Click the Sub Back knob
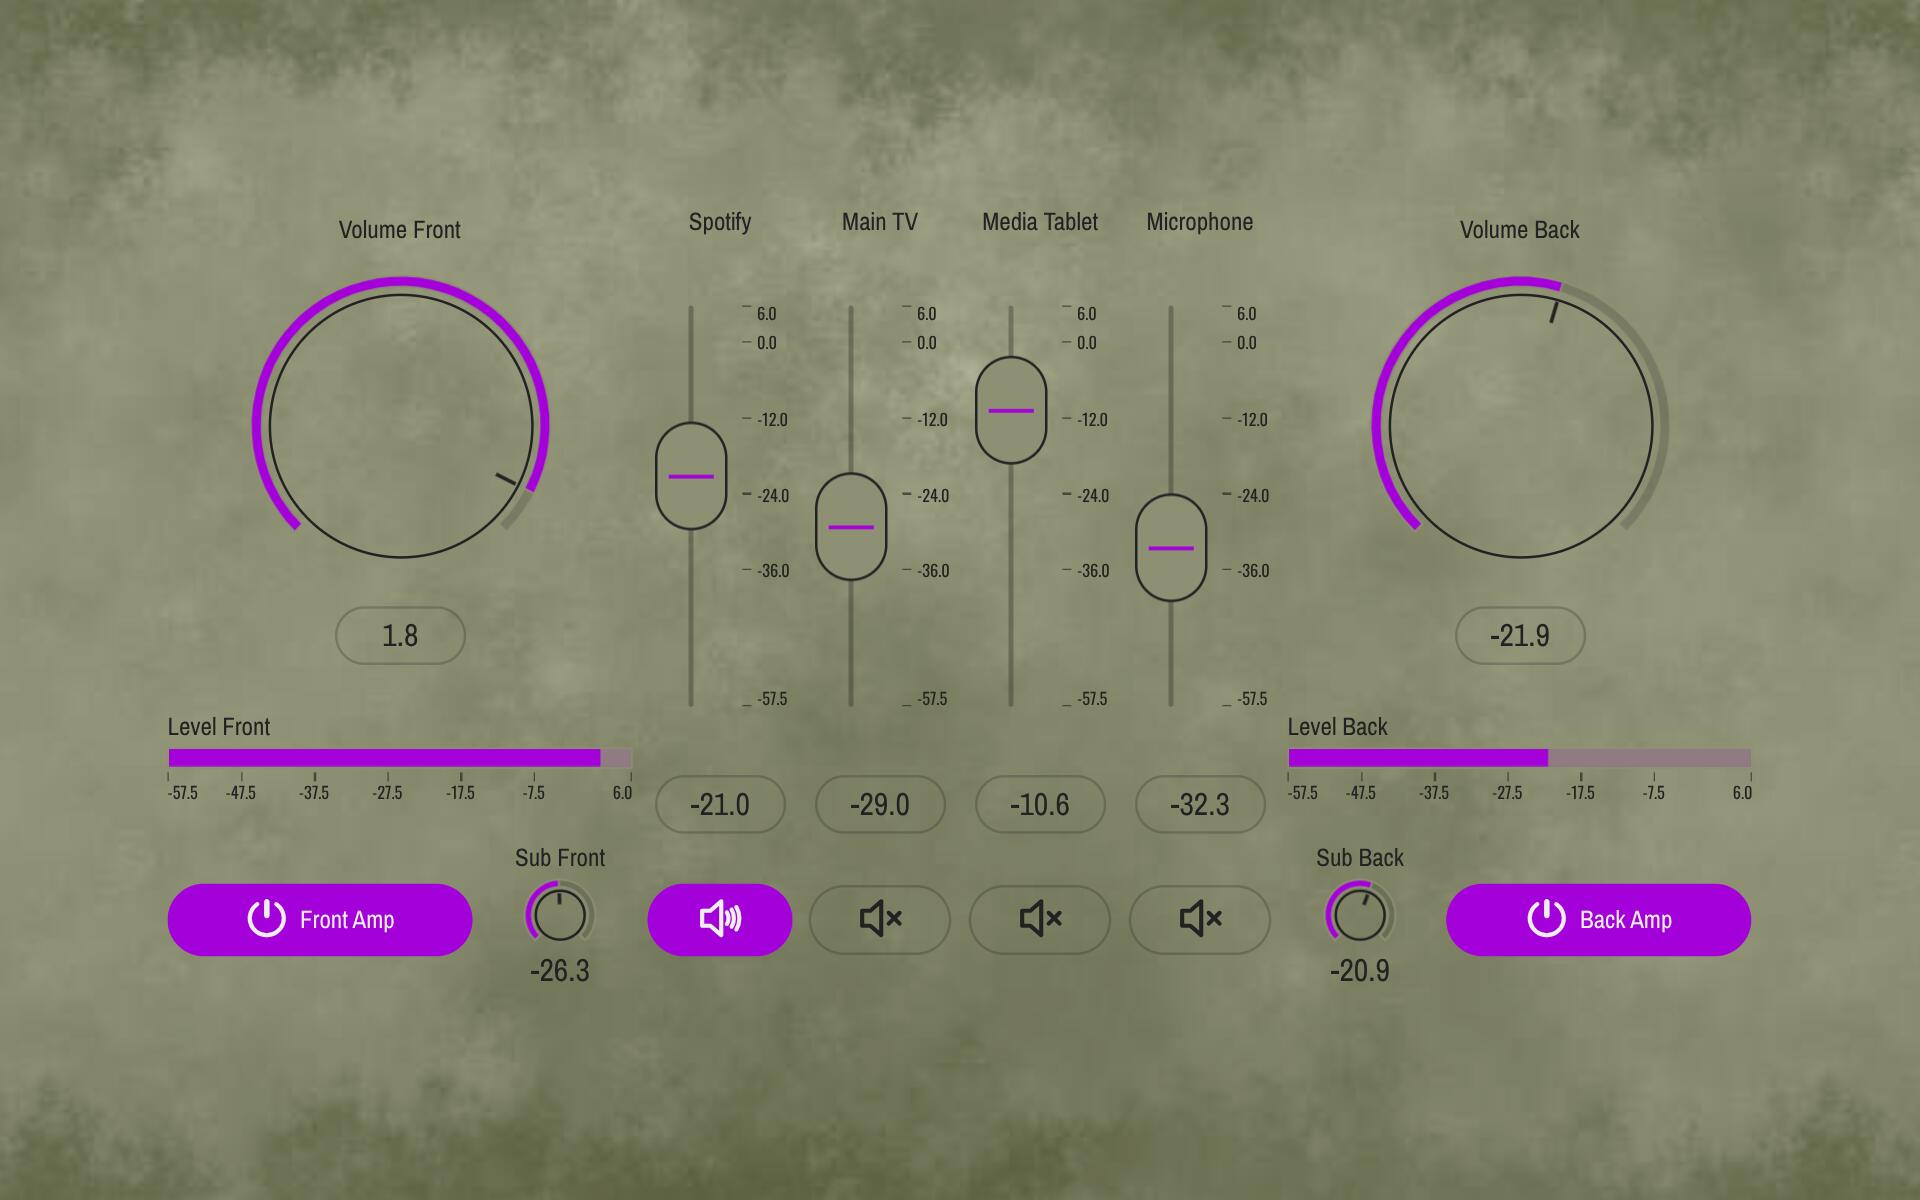 click(x=1360, y=915)
